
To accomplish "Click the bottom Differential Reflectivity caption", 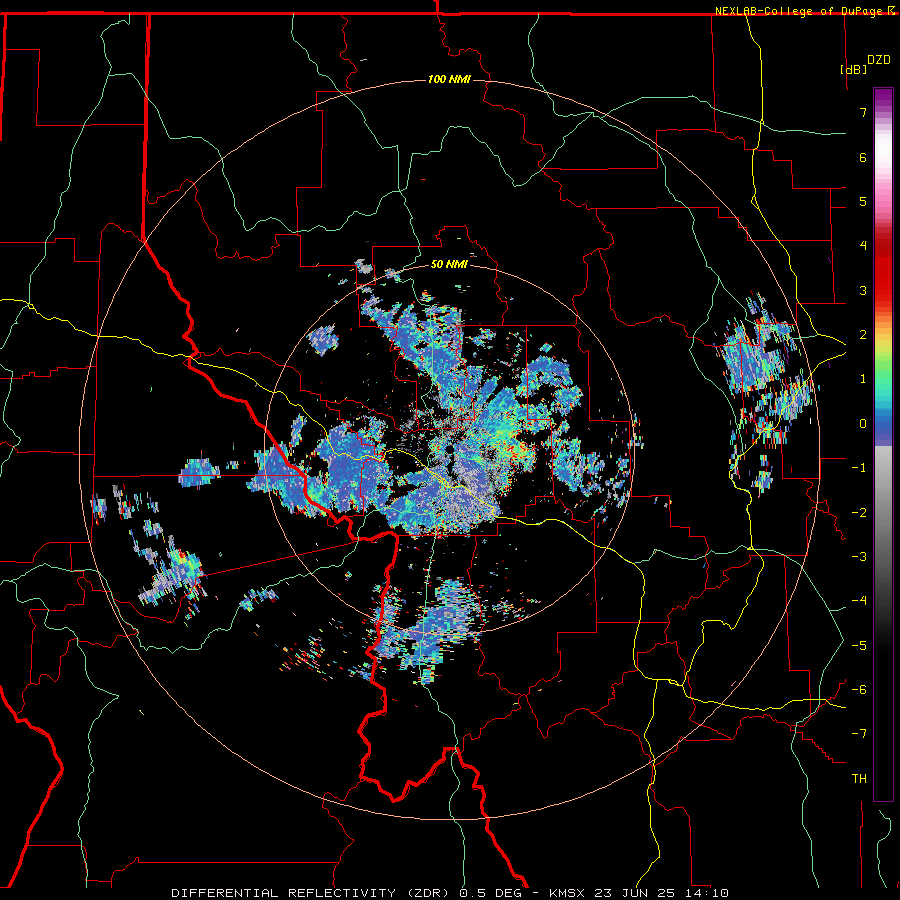I will pos(450,893).
